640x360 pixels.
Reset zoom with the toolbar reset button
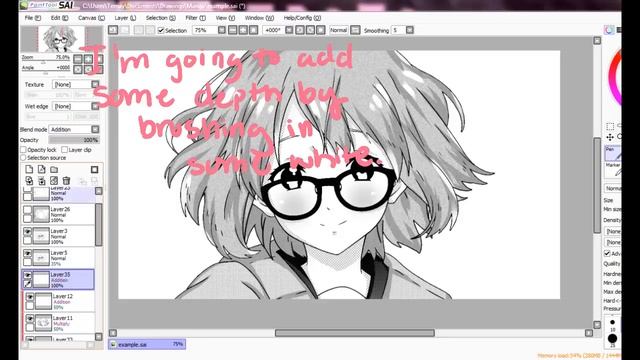coord(253,30)
